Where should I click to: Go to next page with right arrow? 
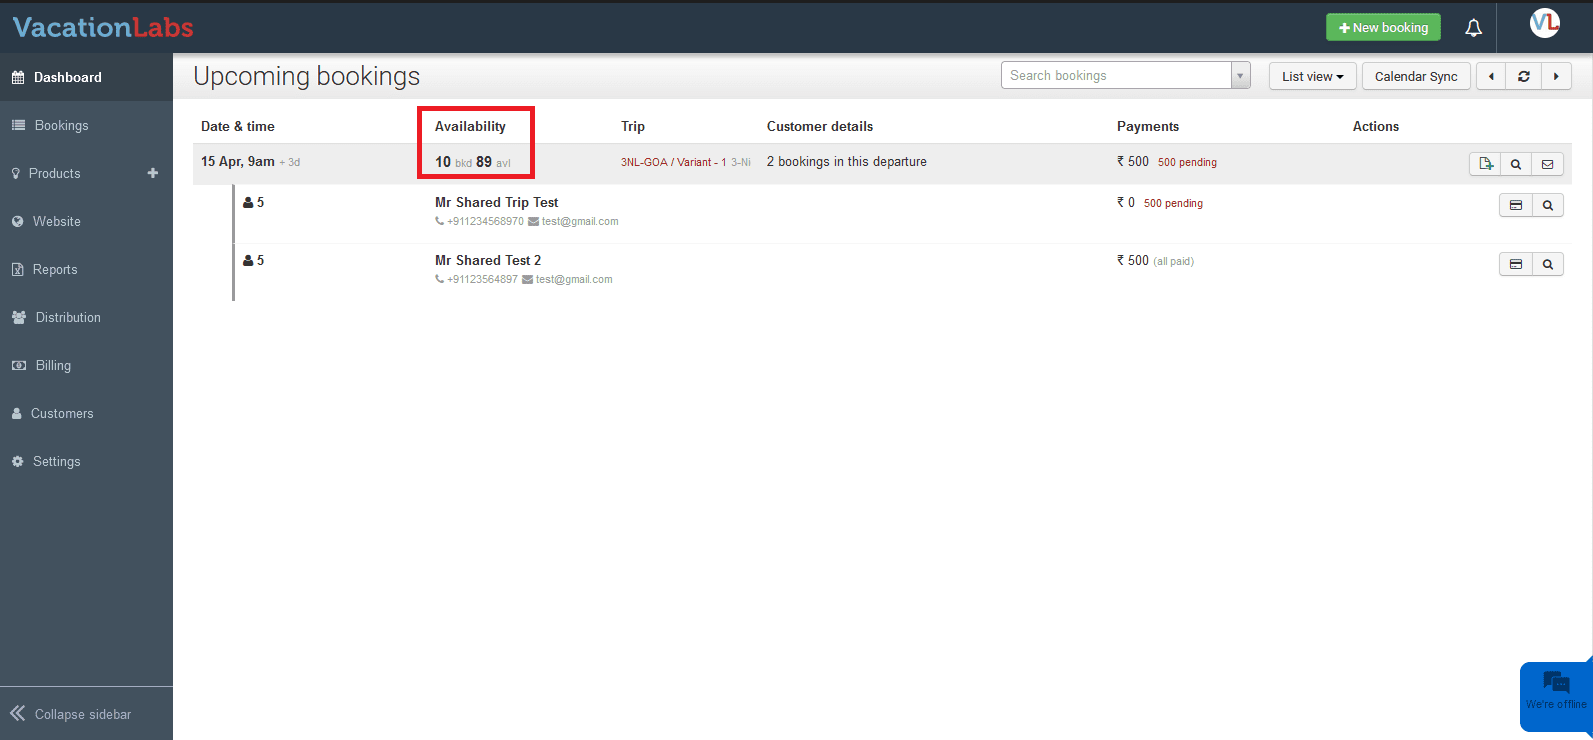(x=1556, y=76)
